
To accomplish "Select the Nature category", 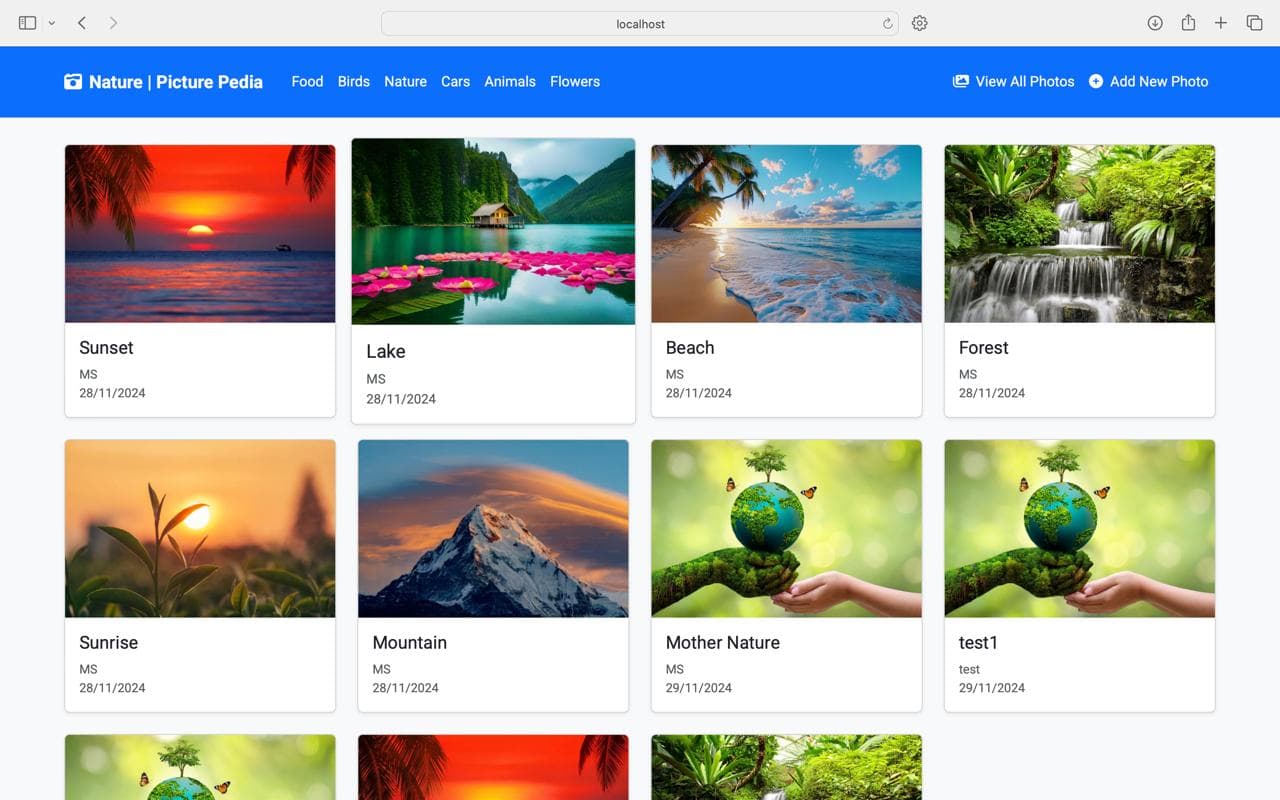I will click(x=405, y=82).
